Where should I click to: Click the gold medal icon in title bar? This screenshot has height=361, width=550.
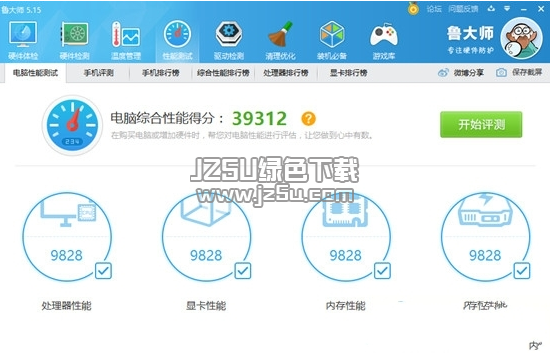click(x=414, y=8)
